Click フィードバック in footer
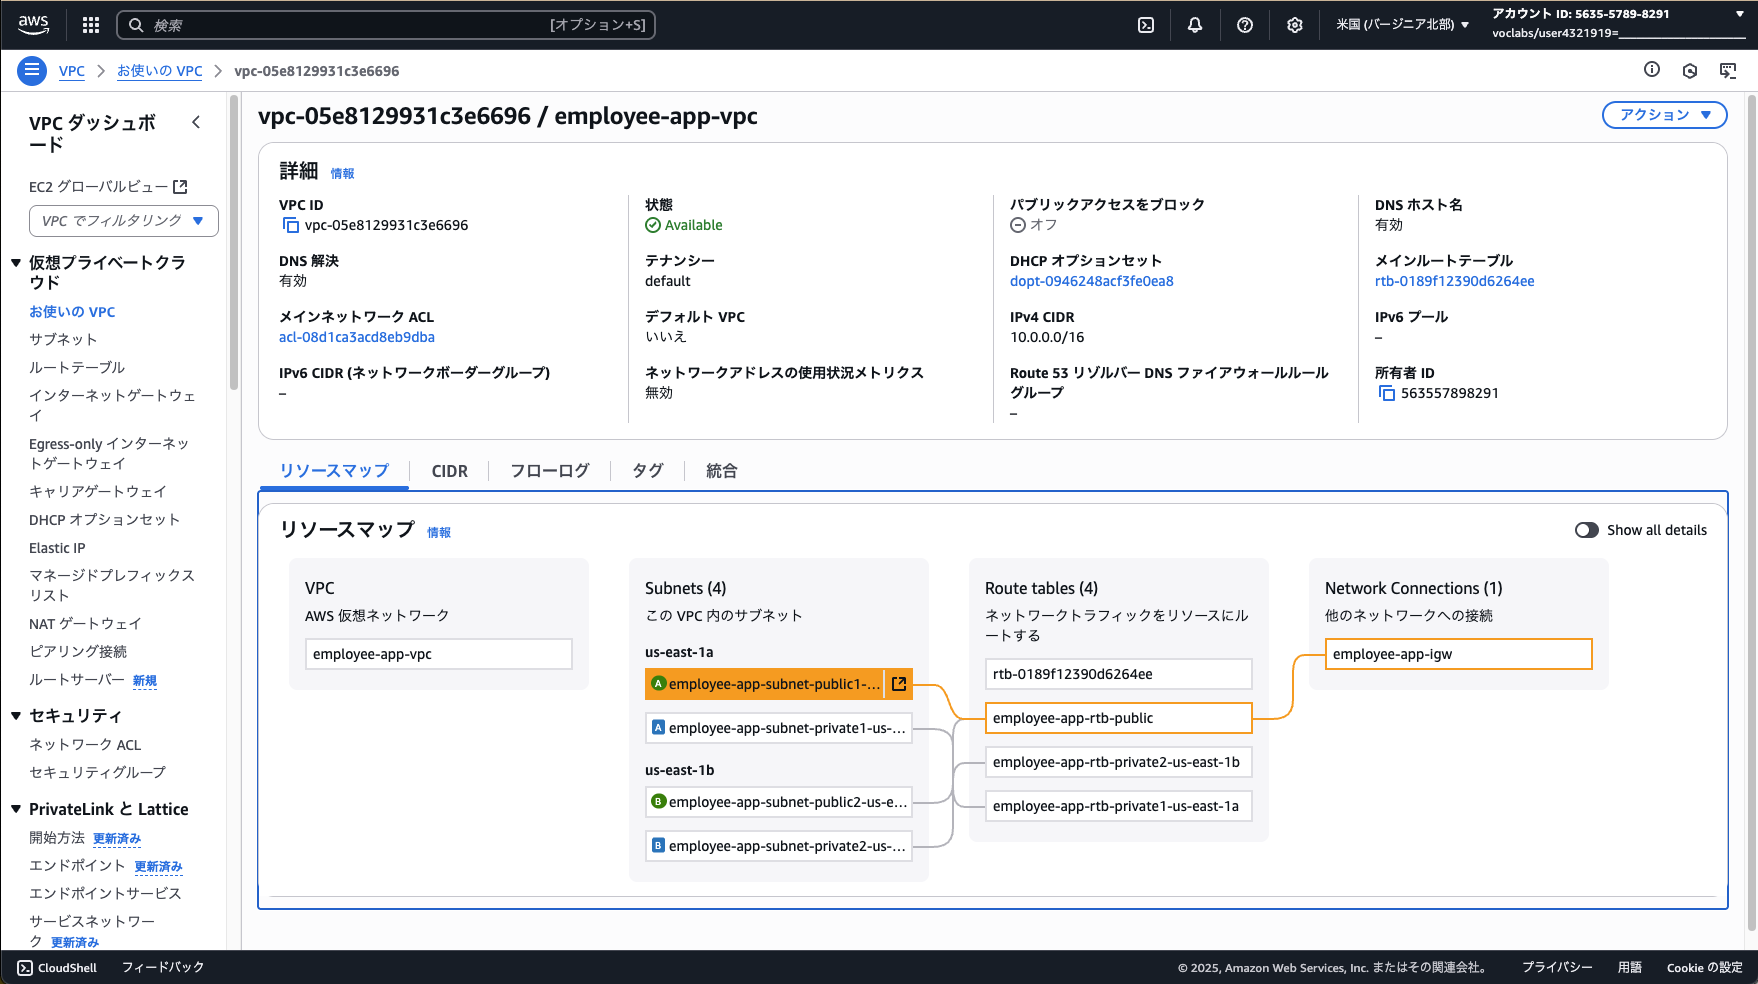This screenshot has height=984, width=1758. click(x=163, y=967)
